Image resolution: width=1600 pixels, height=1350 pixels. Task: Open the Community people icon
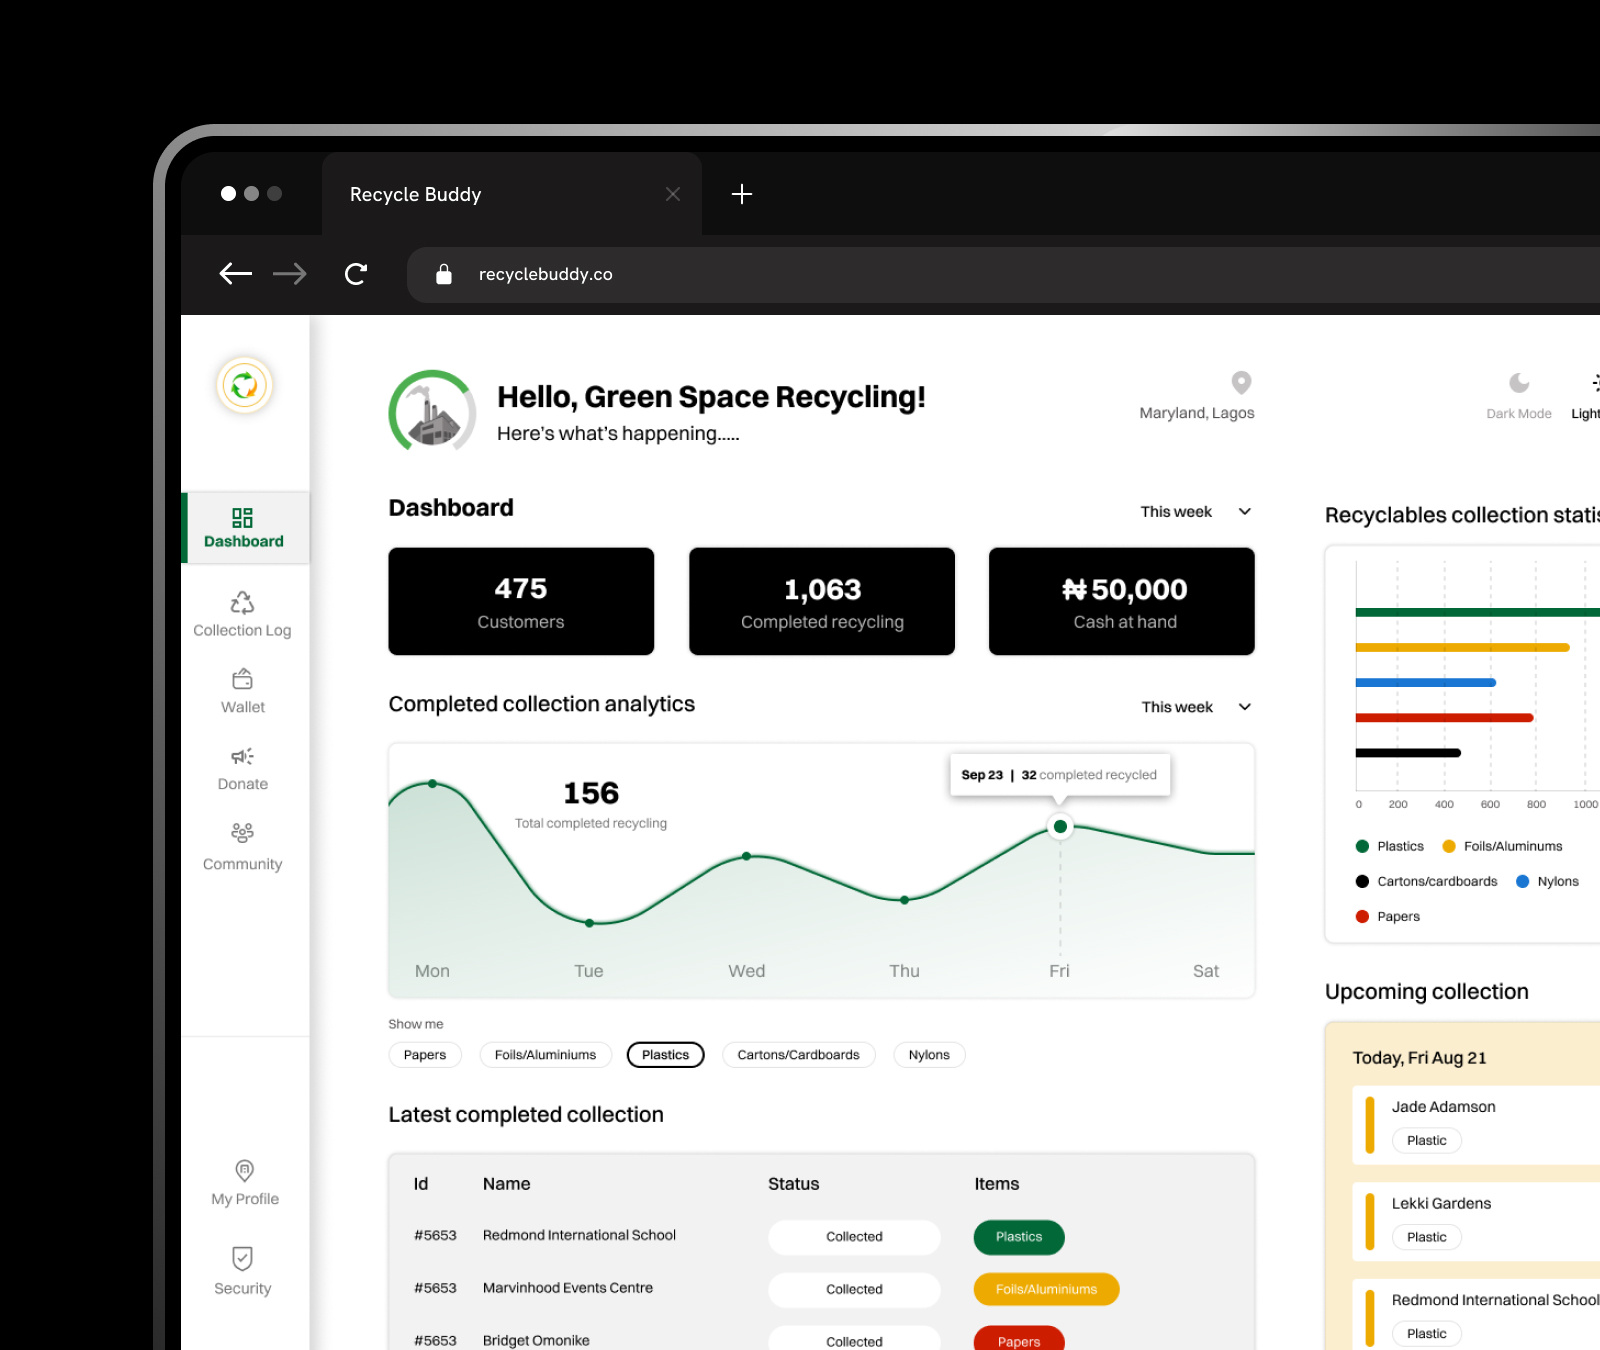coord(242,833)
